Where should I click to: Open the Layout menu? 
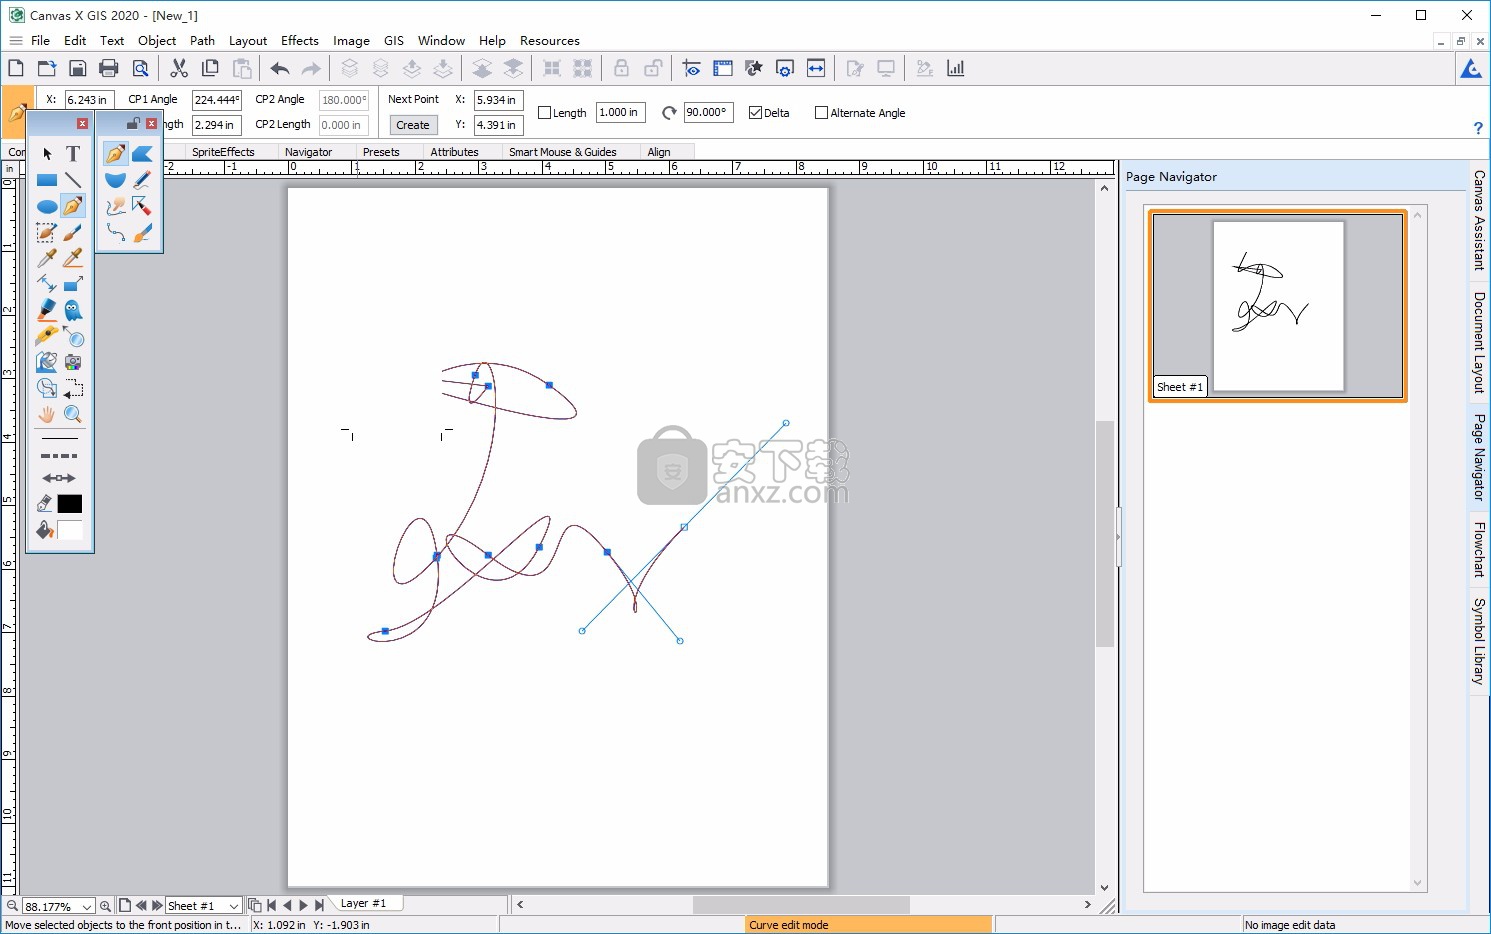tap(248, 41)
